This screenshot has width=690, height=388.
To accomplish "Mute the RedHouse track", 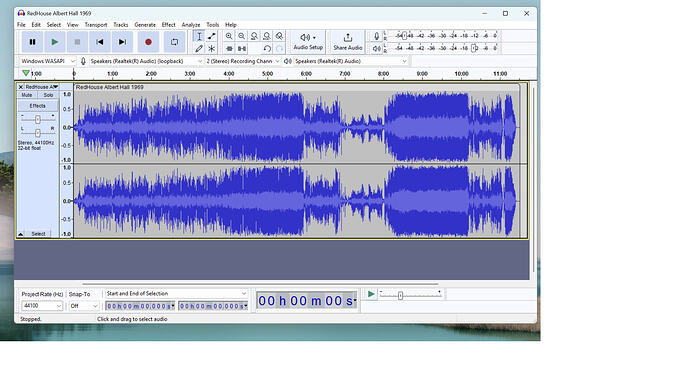I will pyautogui.click(x=27, y=95).
